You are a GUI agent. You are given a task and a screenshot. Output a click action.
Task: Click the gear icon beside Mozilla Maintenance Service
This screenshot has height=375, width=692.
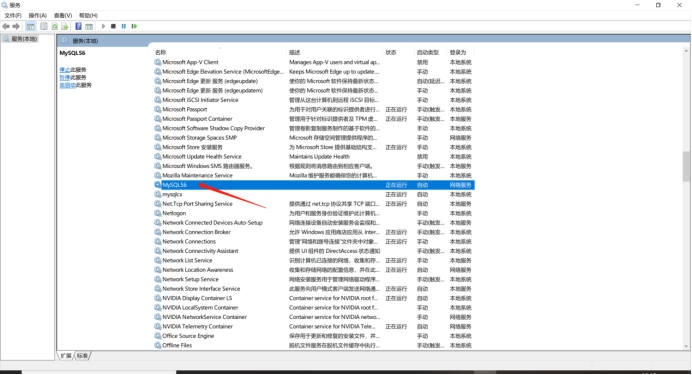point(158,176)
